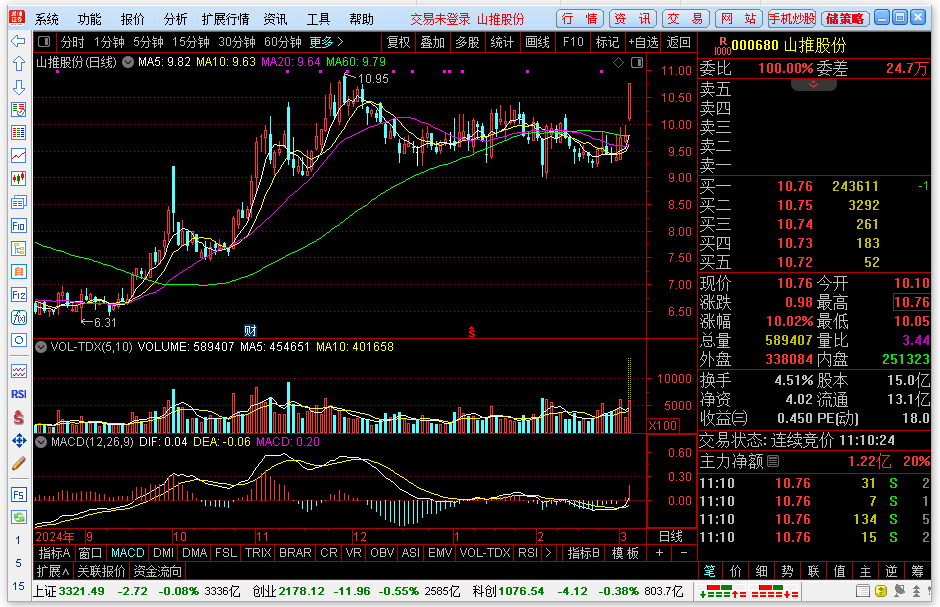
Task: Select the KDJ-adjacent BRAR indicator tab
Action: (295, 553)
